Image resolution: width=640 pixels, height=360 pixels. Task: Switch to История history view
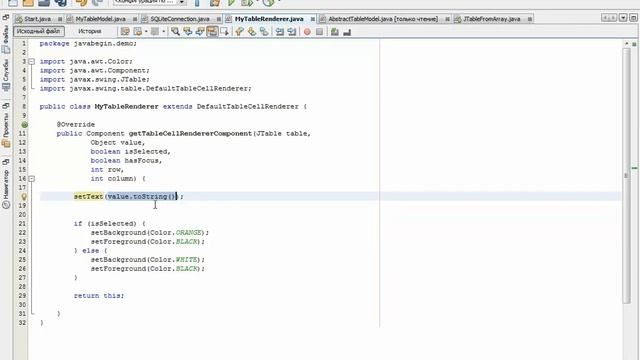click(89, 31)
